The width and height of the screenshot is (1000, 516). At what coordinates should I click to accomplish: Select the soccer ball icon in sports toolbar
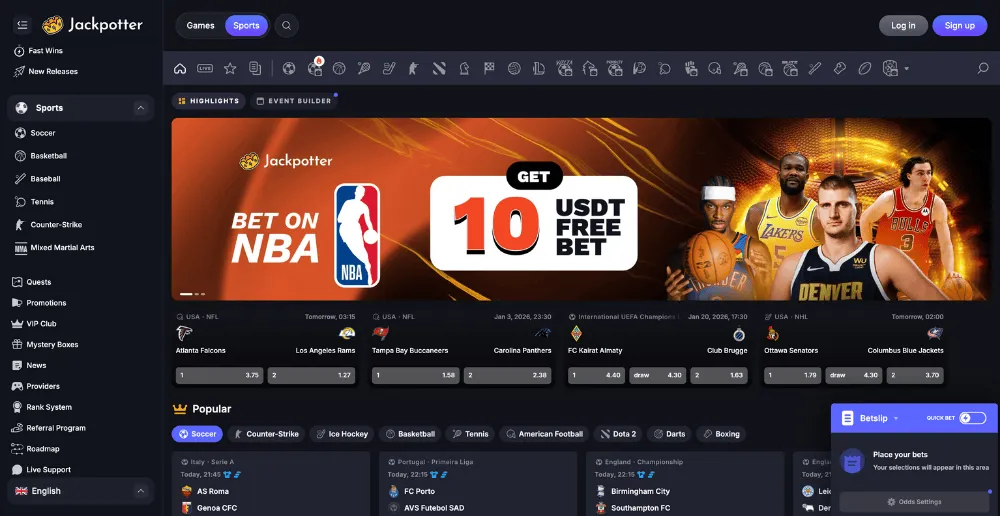click(x=289, y=69)
